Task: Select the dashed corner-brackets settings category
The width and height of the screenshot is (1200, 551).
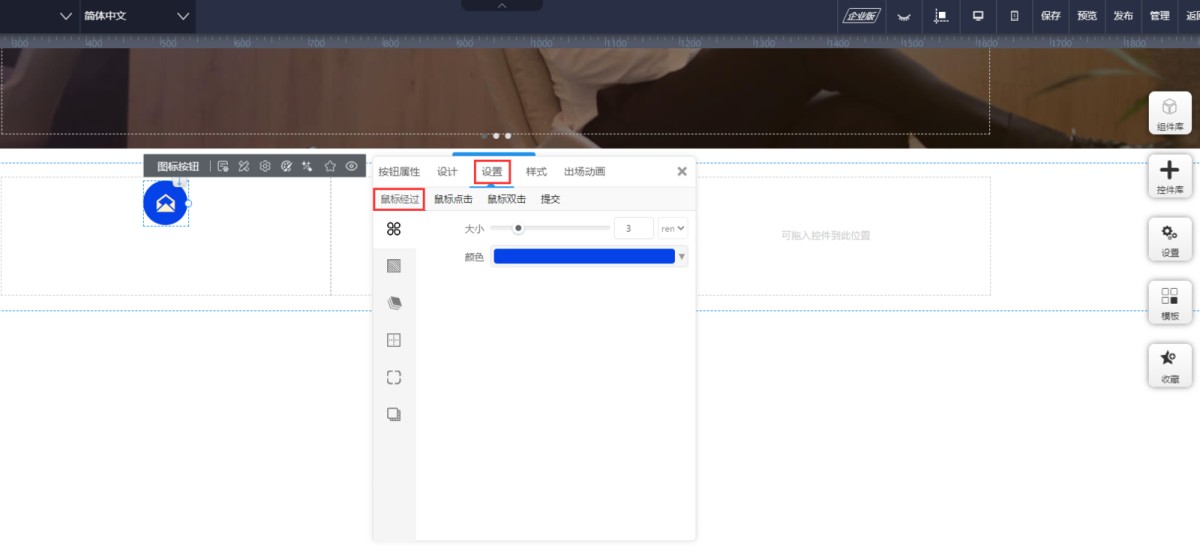Action: (x=394, y=377)
